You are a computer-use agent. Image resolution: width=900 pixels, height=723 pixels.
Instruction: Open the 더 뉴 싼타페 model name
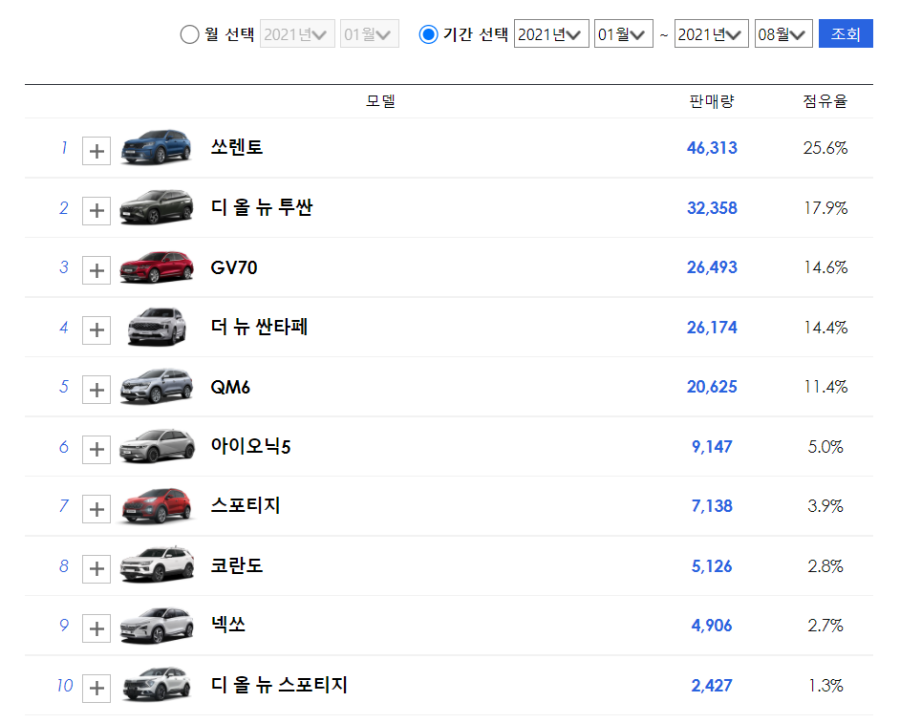coord(259,326)
